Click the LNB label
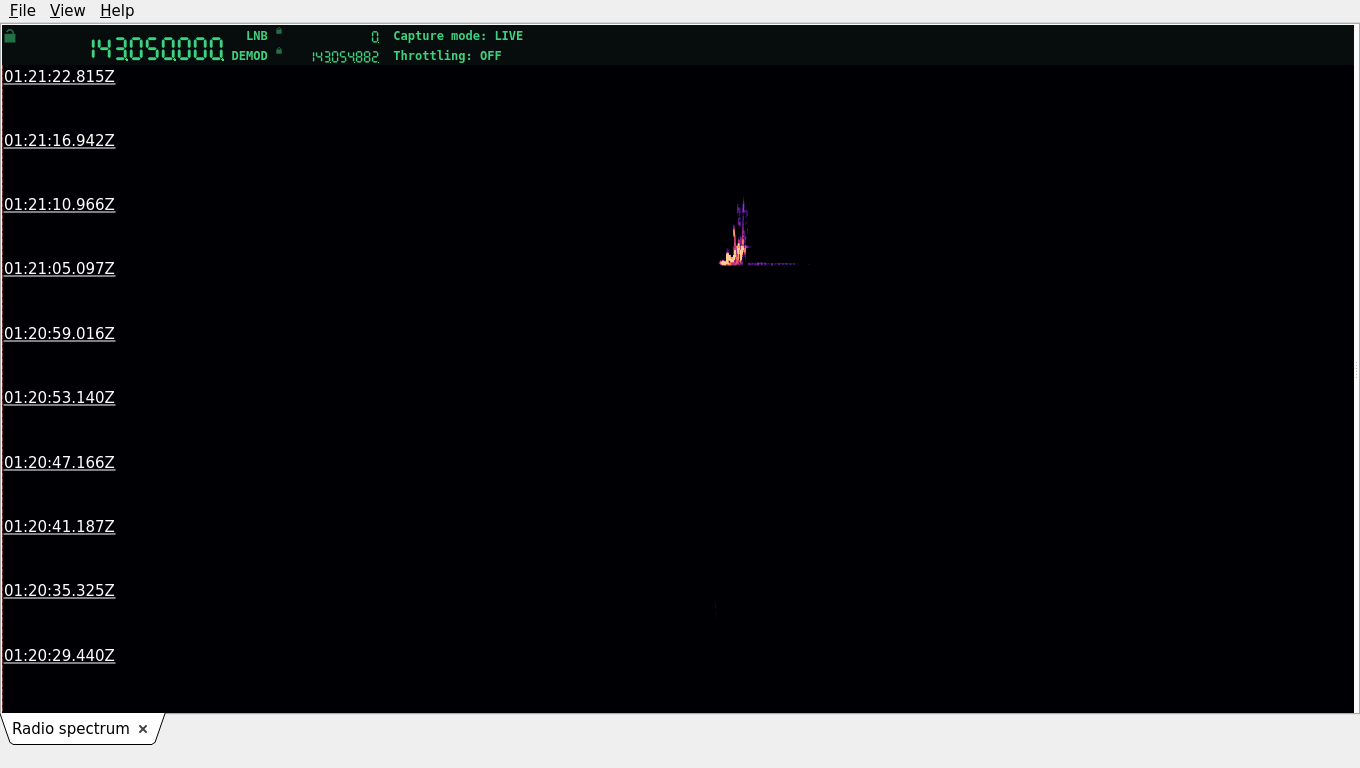The width and height of the screenshot is (1360, 768). [257, 36]
